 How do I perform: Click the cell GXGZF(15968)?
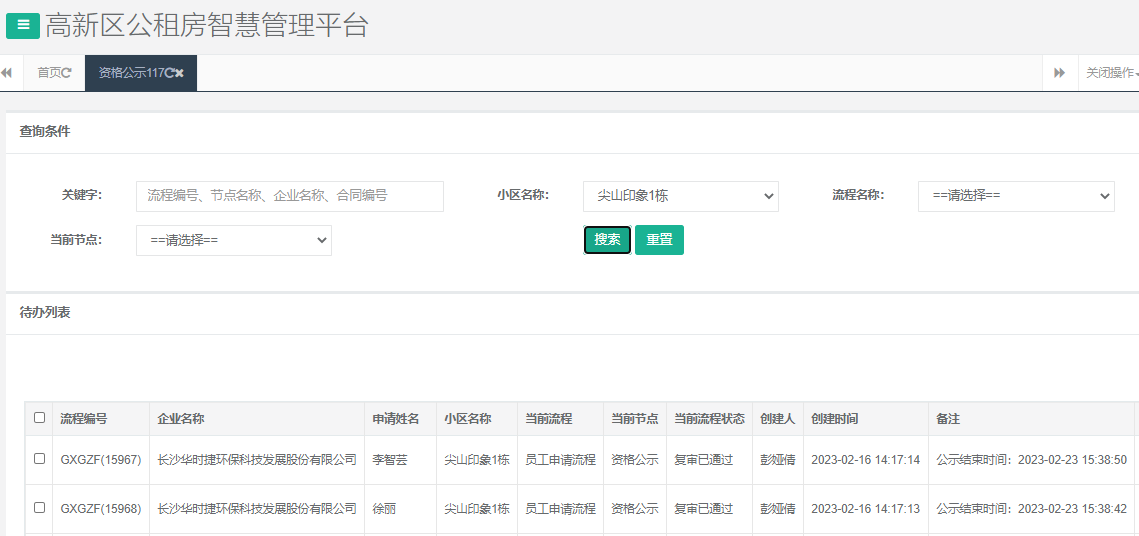tap(101, 508)
